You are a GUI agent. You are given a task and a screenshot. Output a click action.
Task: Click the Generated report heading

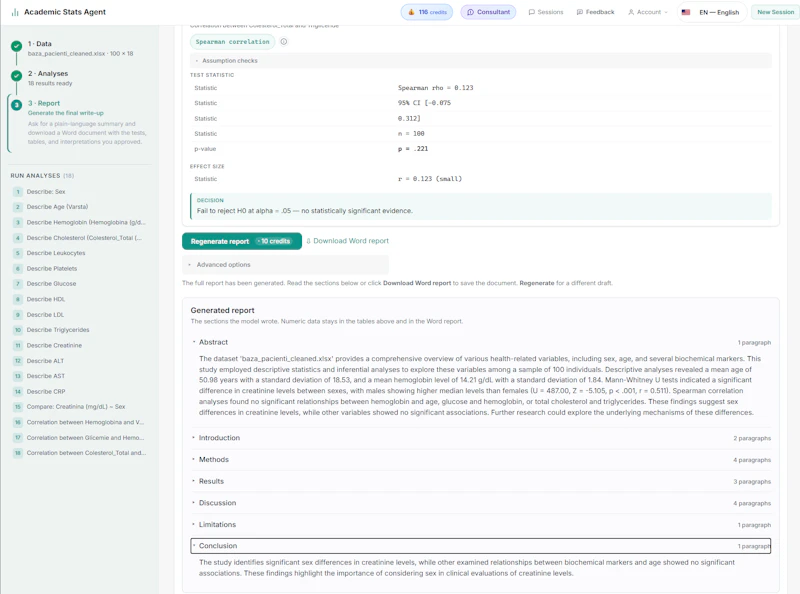pyautogui.click(x=222, y=310)
